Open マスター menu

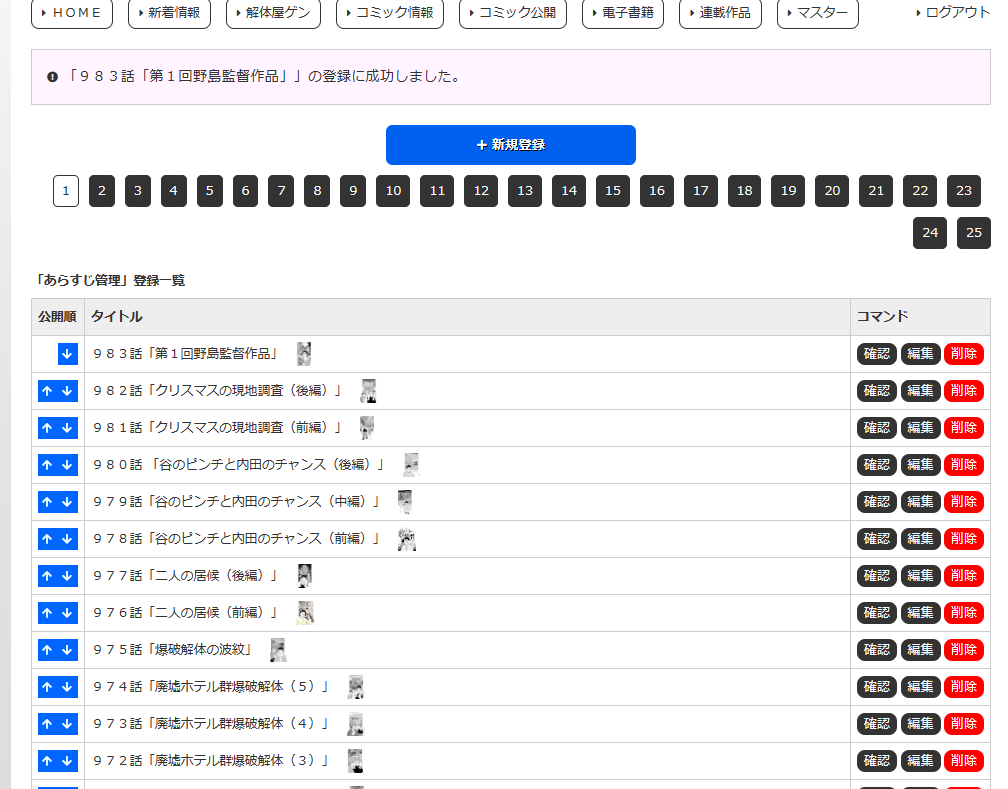[818, 13]
